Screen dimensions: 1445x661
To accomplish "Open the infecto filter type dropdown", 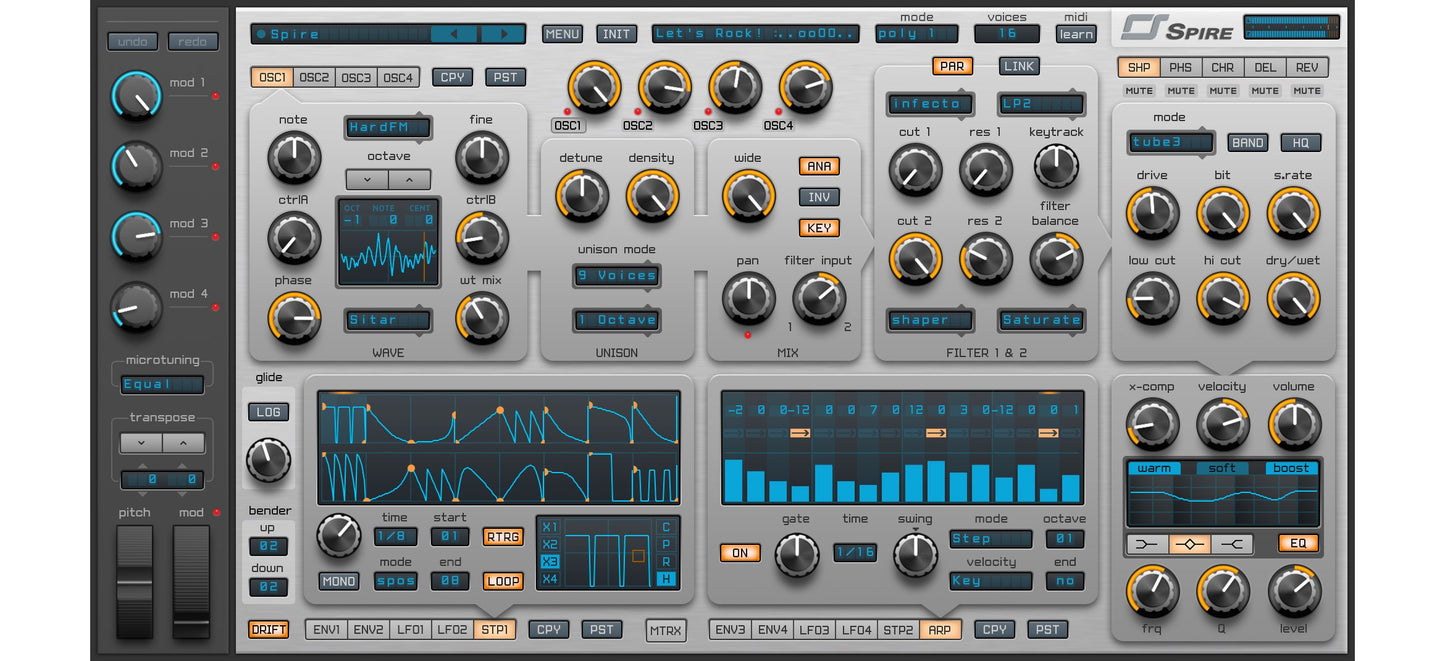I will pos(929,103).
